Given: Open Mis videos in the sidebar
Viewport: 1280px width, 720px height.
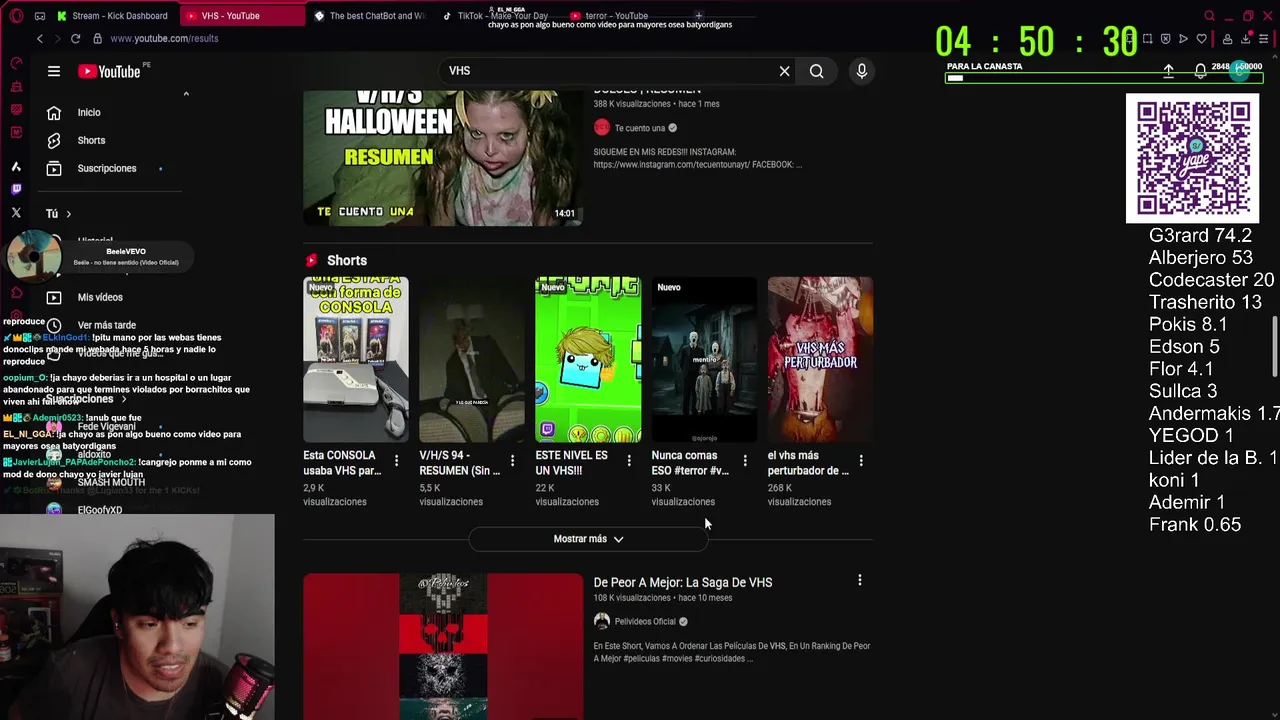Looking at the screenshot, I should (100, 297).
